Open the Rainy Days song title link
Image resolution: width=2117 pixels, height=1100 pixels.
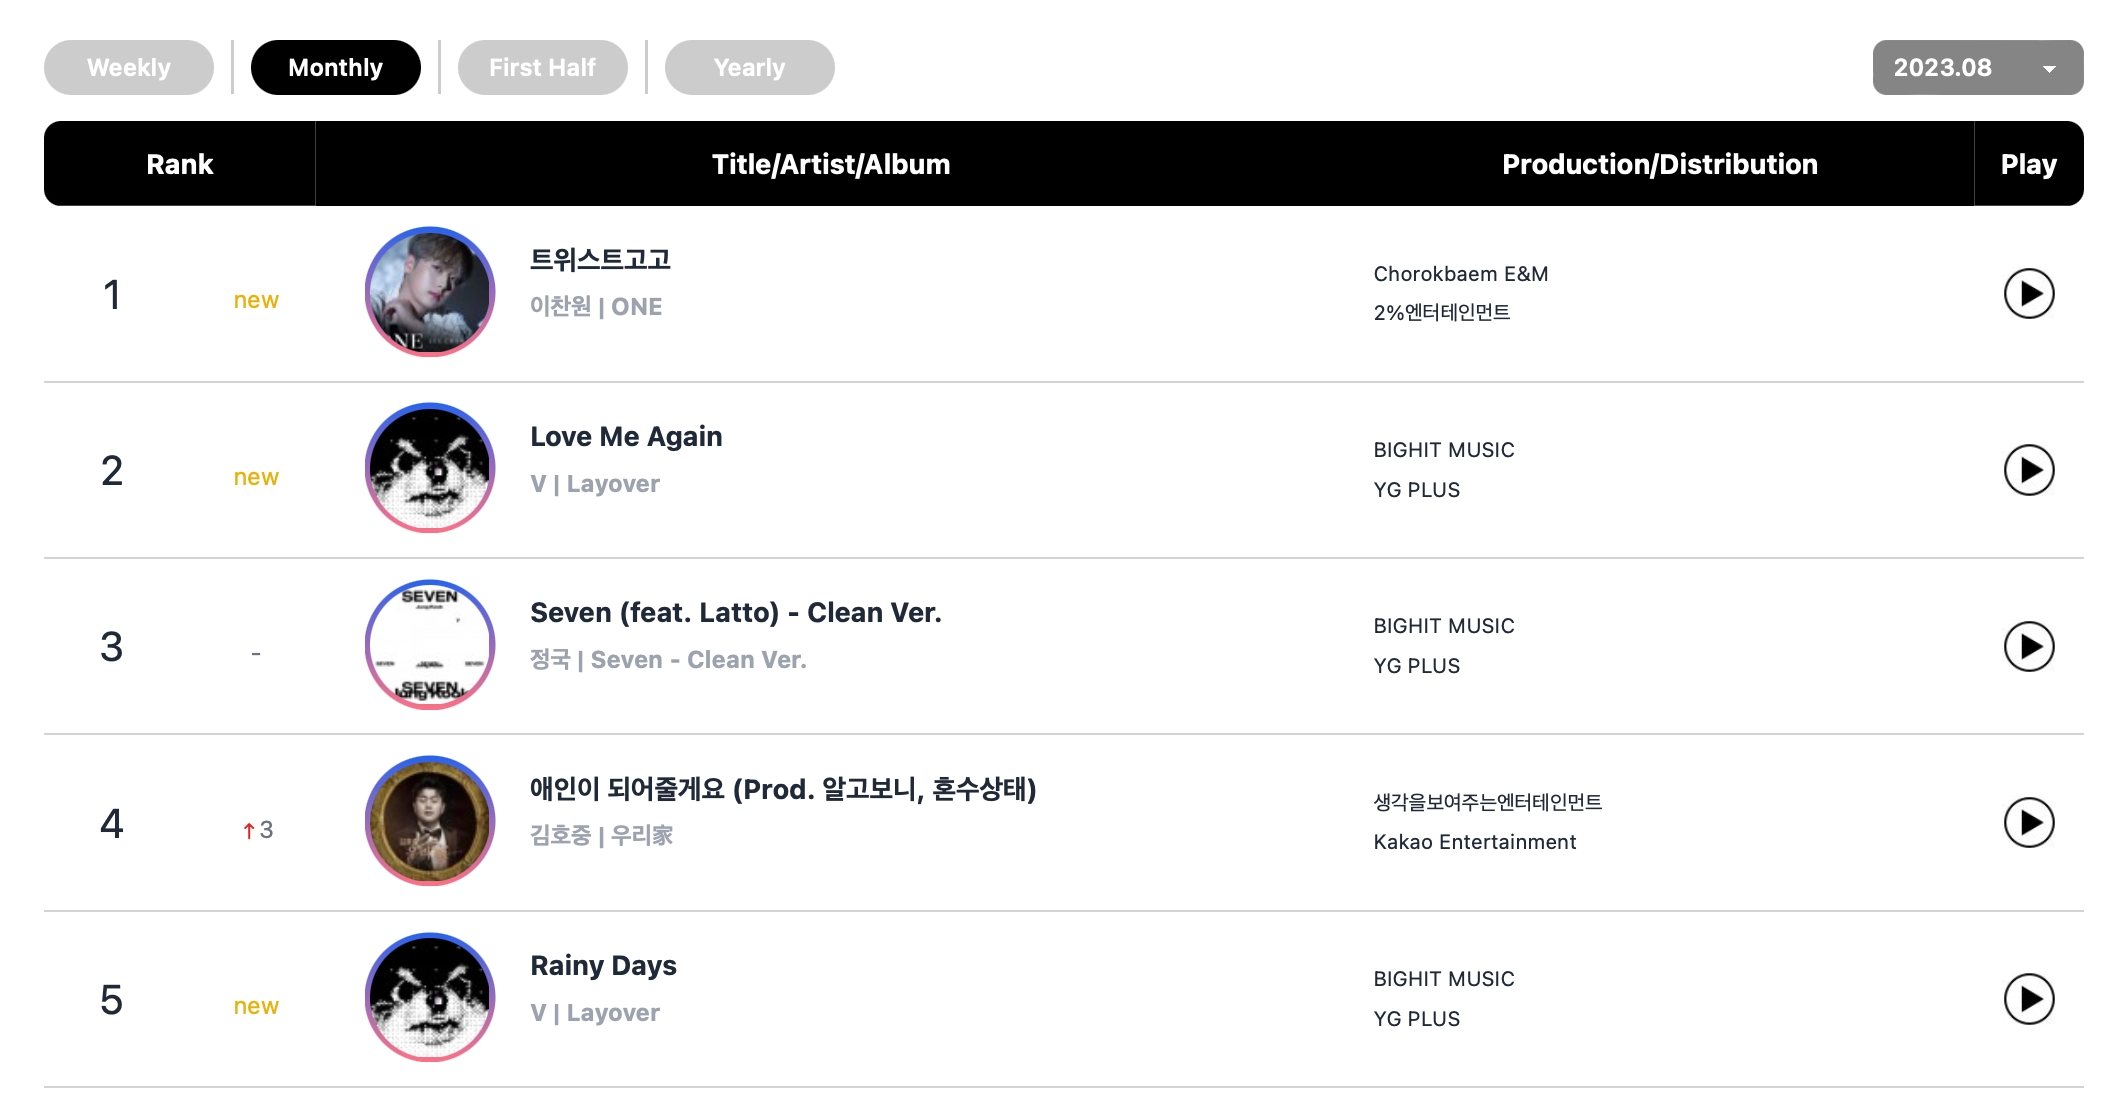603,966
